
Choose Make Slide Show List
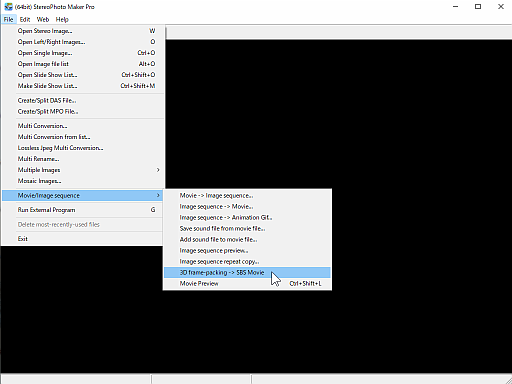pyautogui.click(x=82, y=86)
